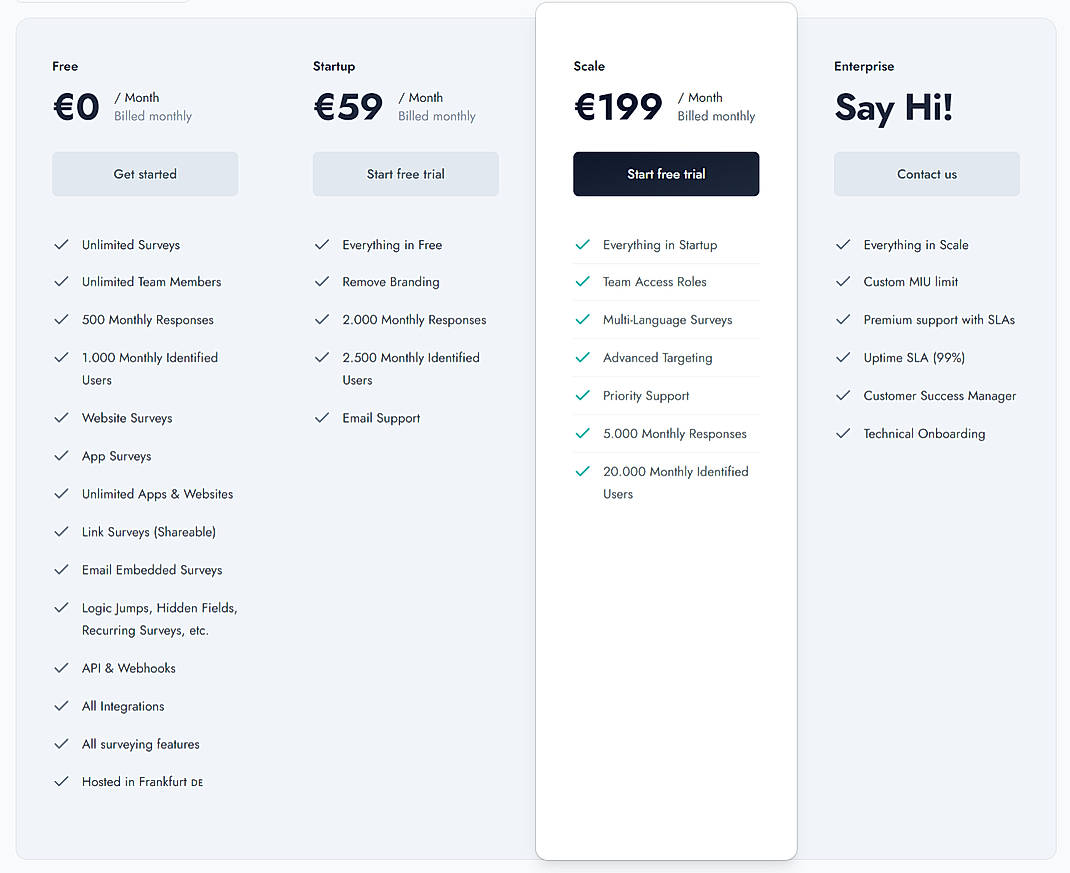Click the check icon next to "Priority Support"

(583, 396)
